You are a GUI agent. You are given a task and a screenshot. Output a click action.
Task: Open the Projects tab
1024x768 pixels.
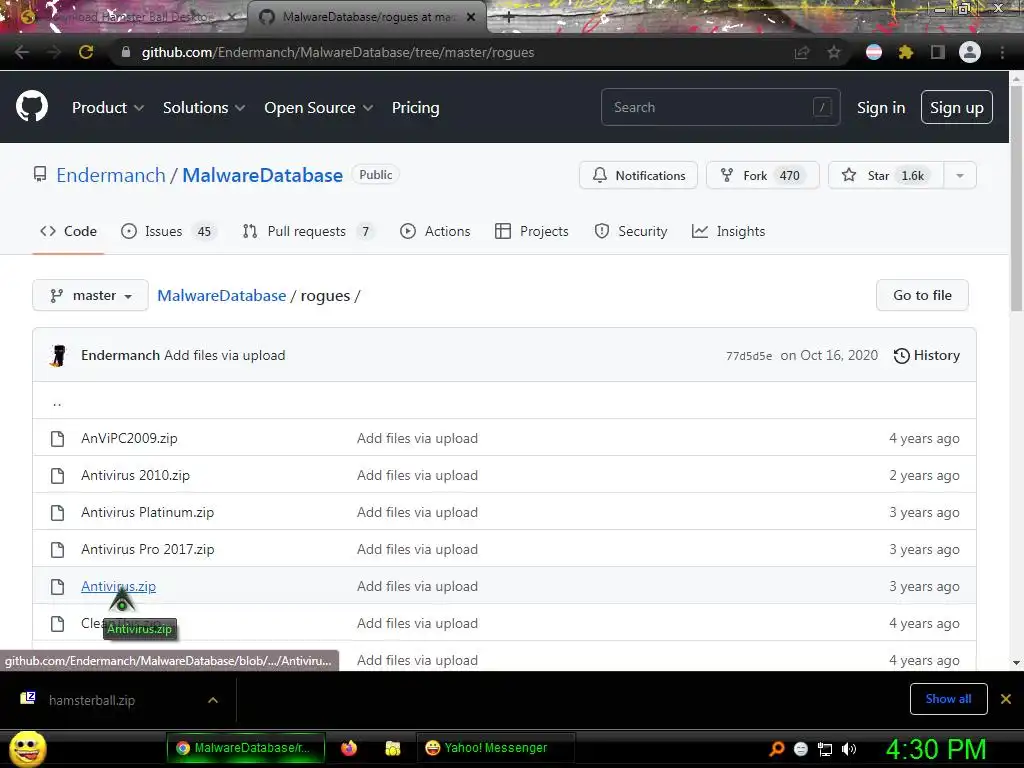[532, 231]
